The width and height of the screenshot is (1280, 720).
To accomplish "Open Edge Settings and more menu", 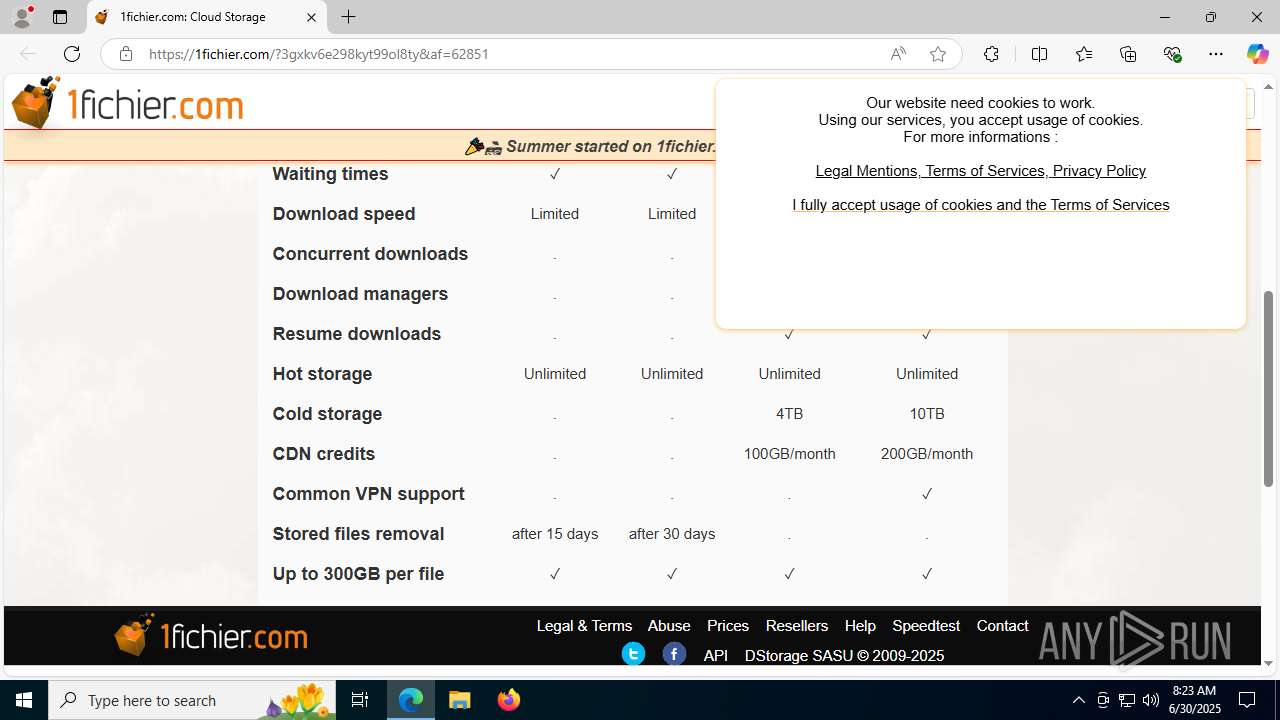I will 1216,54.
